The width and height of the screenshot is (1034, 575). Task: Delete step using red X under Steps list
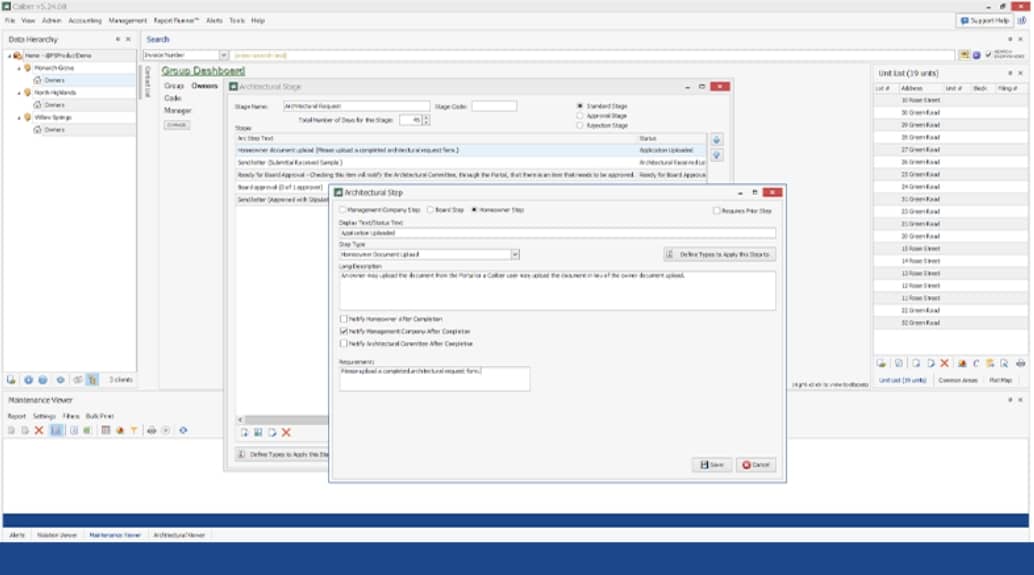286,433
